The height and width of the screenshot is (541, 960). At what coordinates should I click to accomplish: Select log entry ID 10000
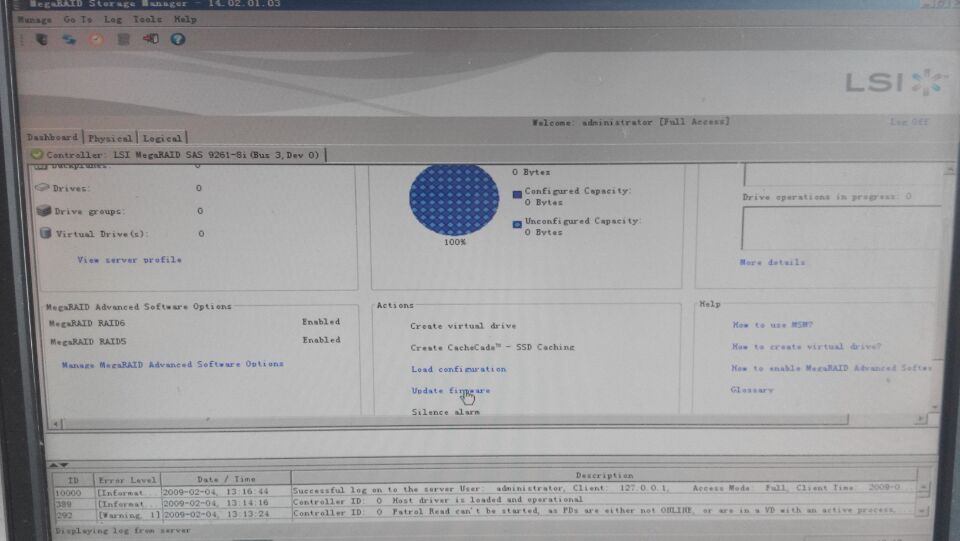pyautogui.click(x=485, y=490)
